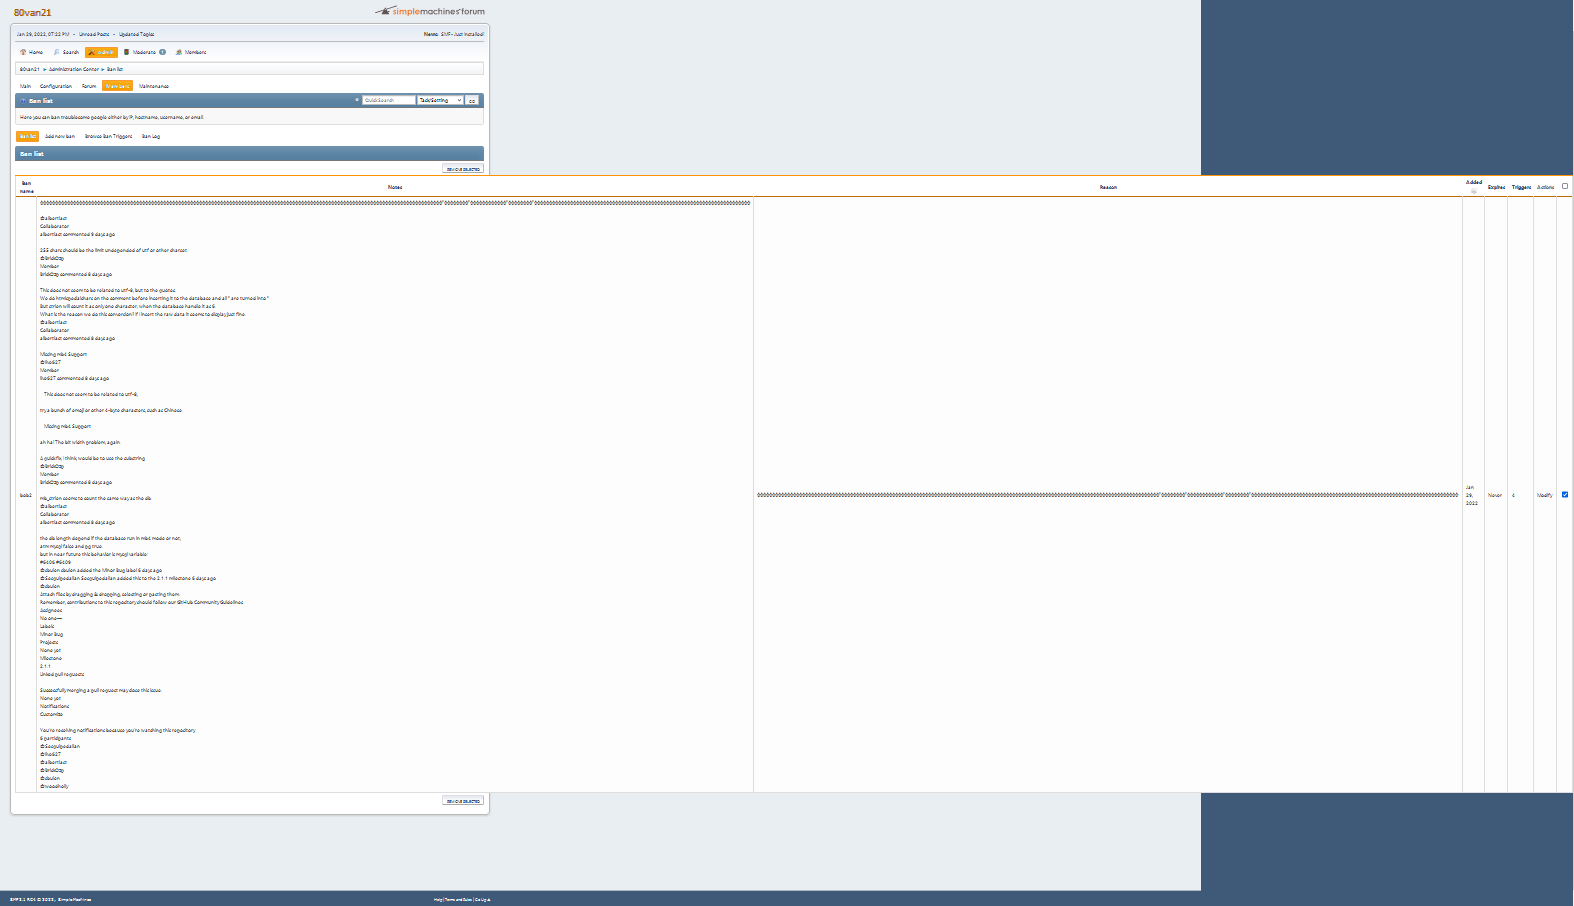Image resolution: width=1574 pixels, height=906 pixels.
Task: Click the bob2 ban name cell
Action: [x=26, y=495]
